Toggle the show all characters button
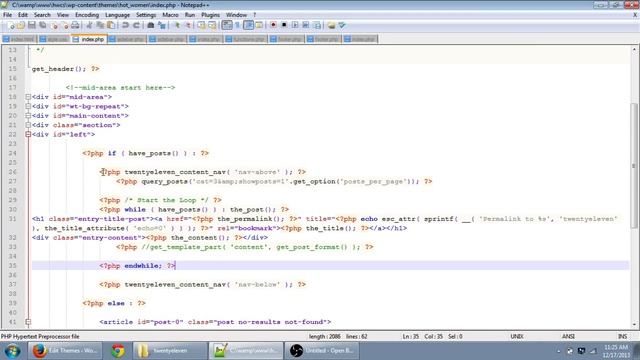 pyautogui.click(x=238, y=25)
